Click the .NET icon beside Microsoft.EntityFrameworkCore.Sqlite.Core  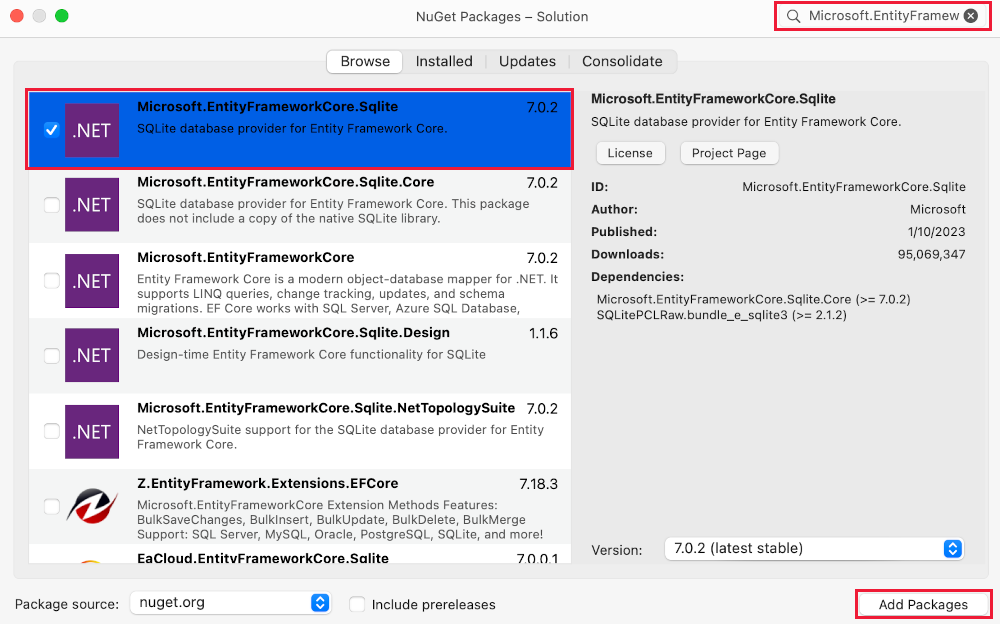(x=91, y=205)
